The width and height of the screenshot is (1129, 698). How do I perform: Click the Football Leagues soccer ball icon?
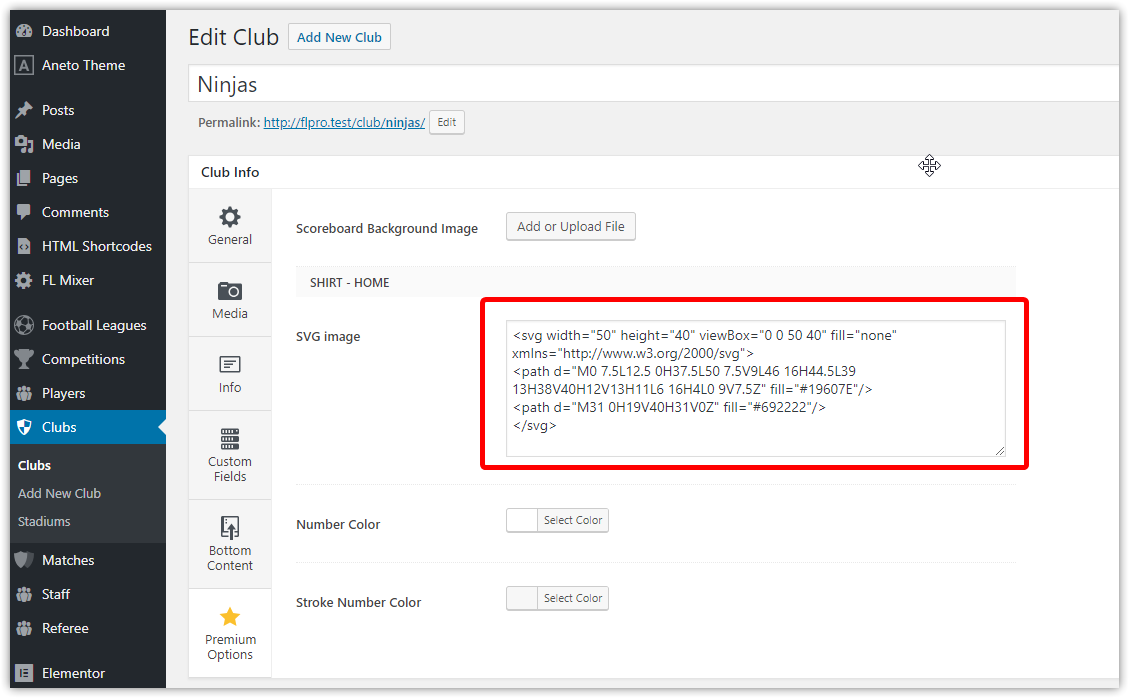point(24,326)
